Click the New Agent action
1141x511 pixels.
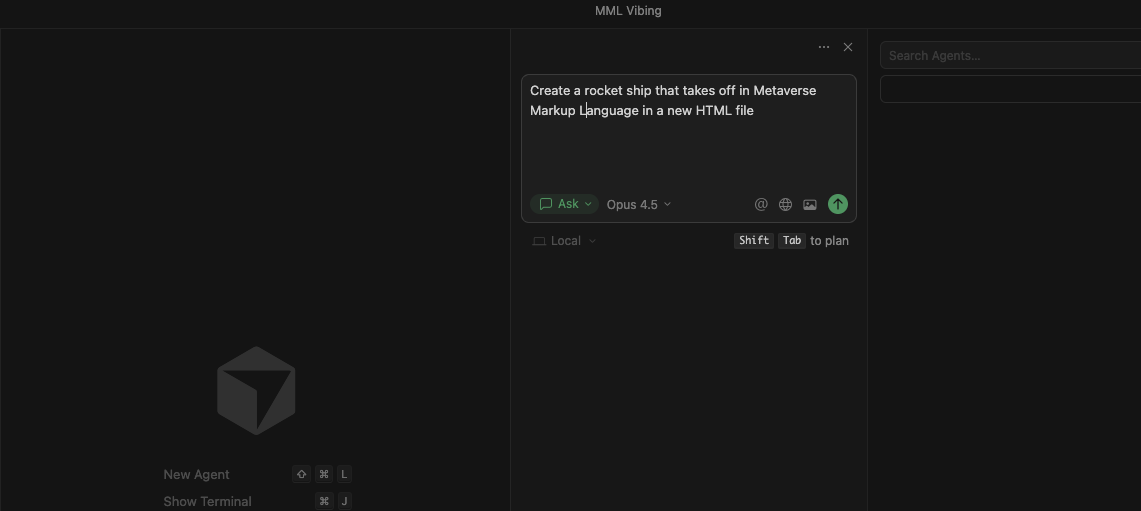(197, 474)
